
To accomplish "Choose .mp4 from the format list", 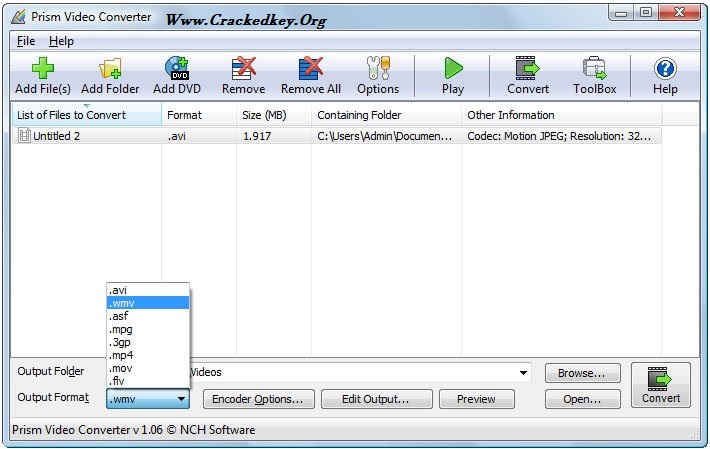I will tap(148, 355).
